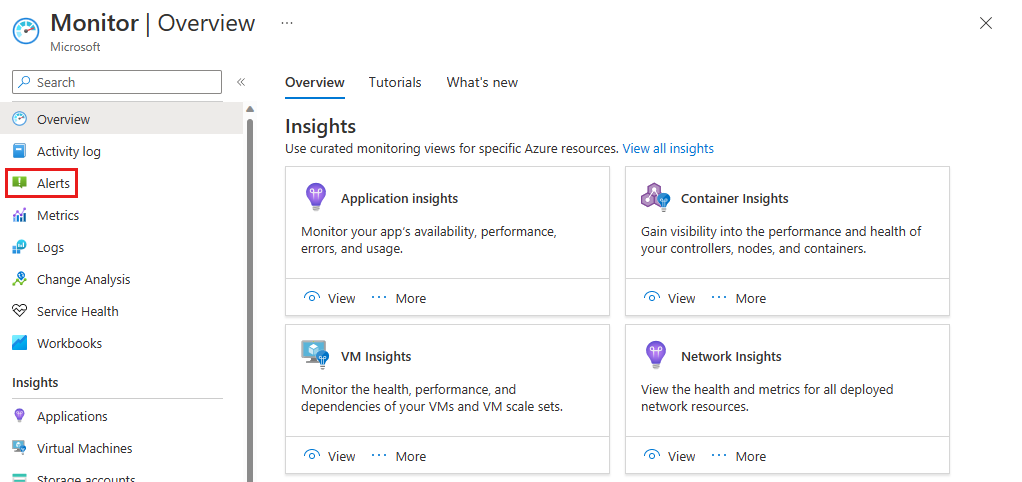
Task: Show More options under VM Insights
Action: pyautogui.click(x=399, y=456)
